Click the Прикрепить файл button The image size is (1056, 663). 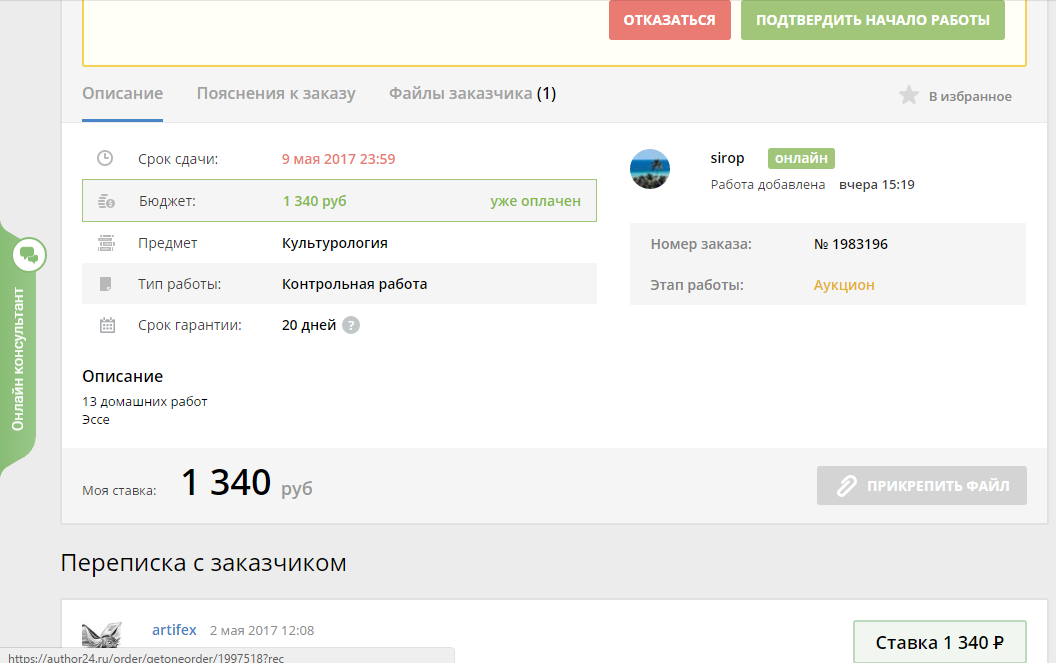tap(921, 486)
